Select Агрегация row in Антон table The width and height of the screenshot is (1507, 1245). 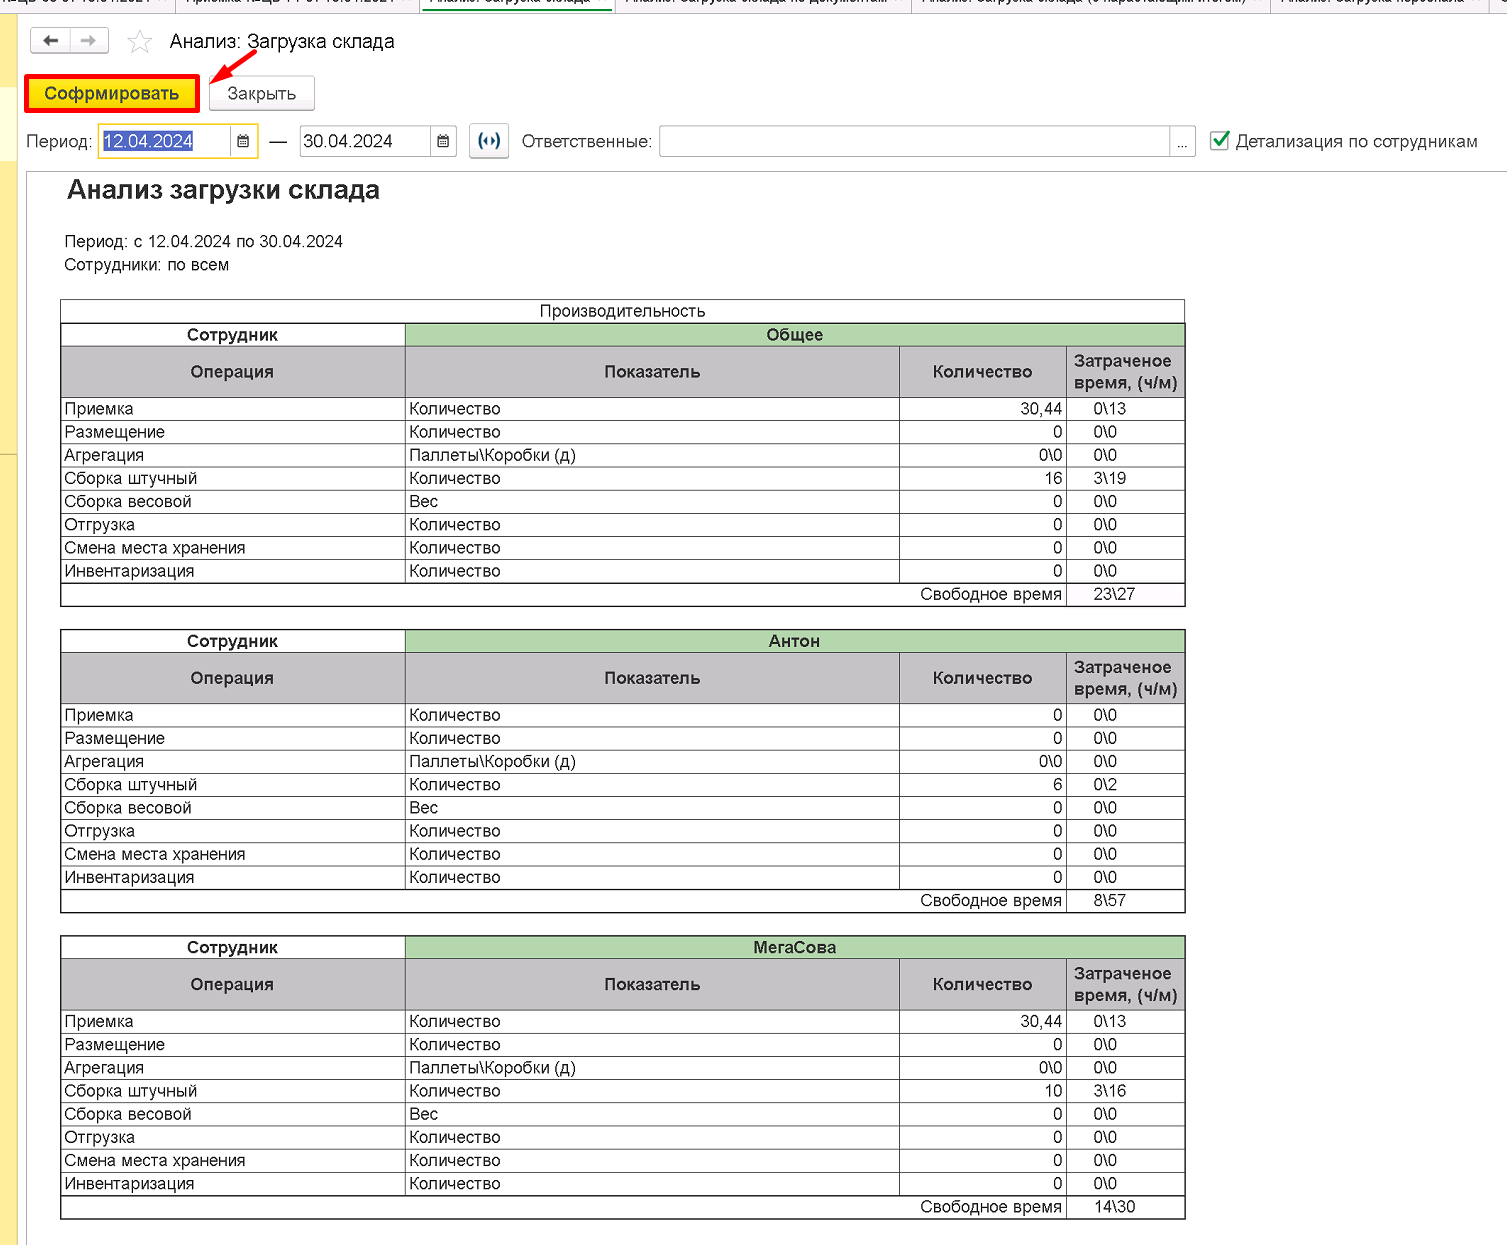tap(622, 761)
